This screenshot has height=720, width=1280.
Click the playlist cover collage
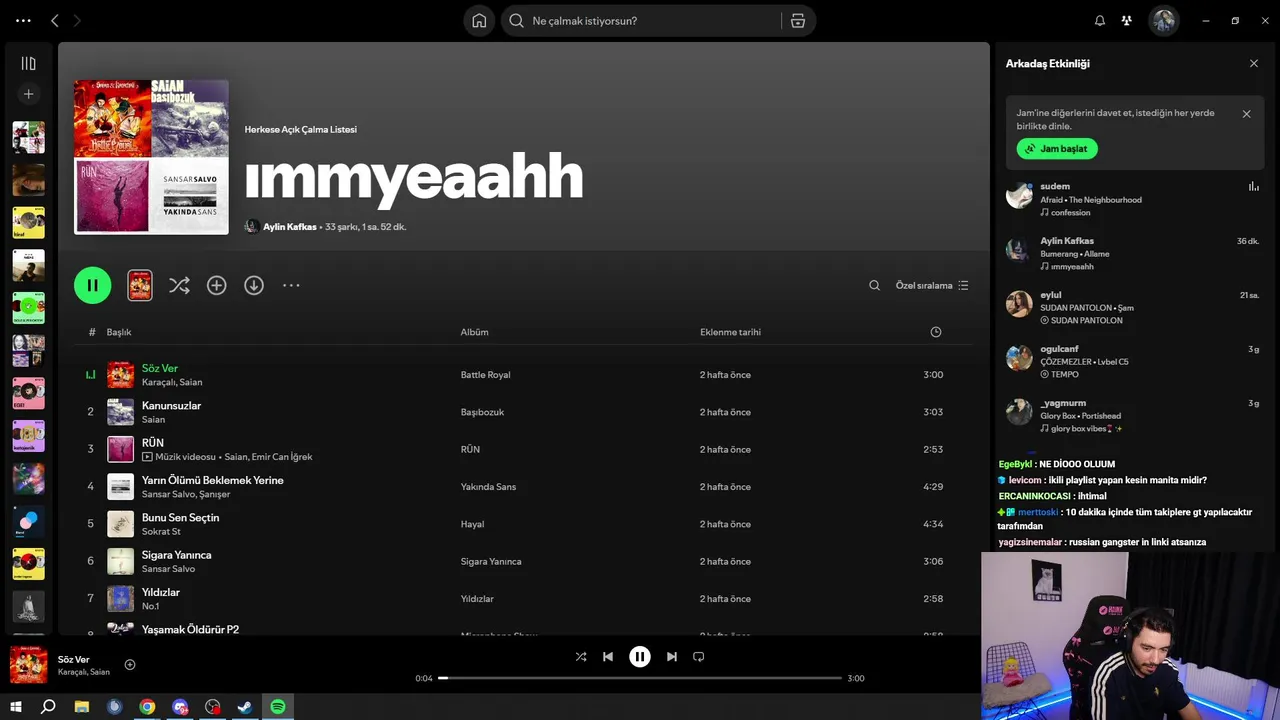pyautogui.click(x=151, y=157)
